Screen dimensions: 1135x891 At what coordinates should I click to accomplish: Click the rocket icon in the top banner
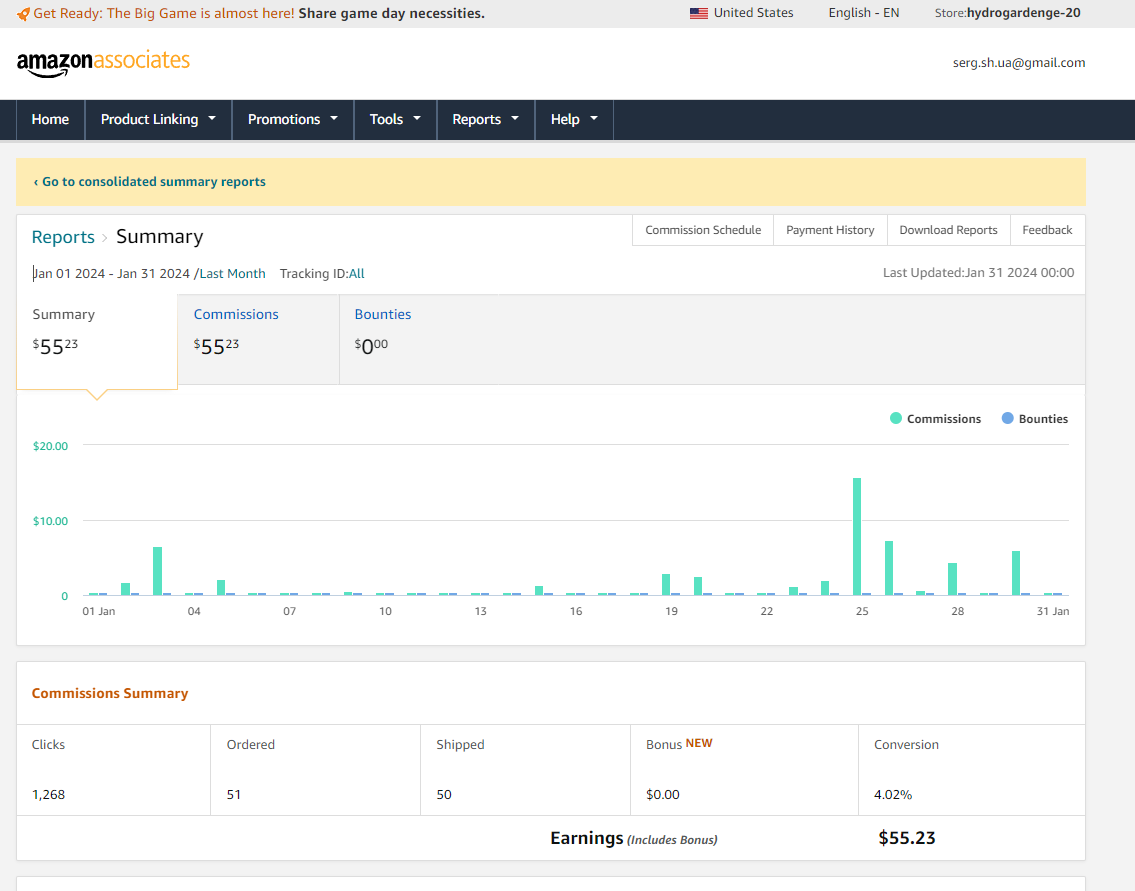click(23, 14)
